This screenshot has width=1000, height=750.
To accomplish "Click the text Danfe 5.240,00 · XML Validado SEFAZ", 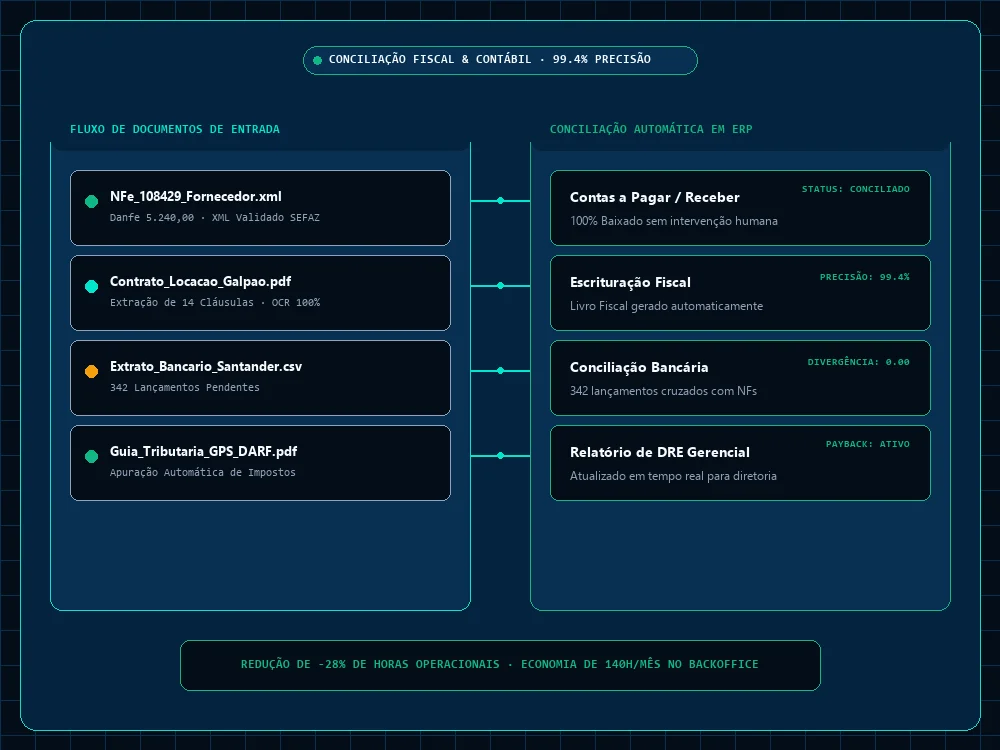I will tap(215, 217).
